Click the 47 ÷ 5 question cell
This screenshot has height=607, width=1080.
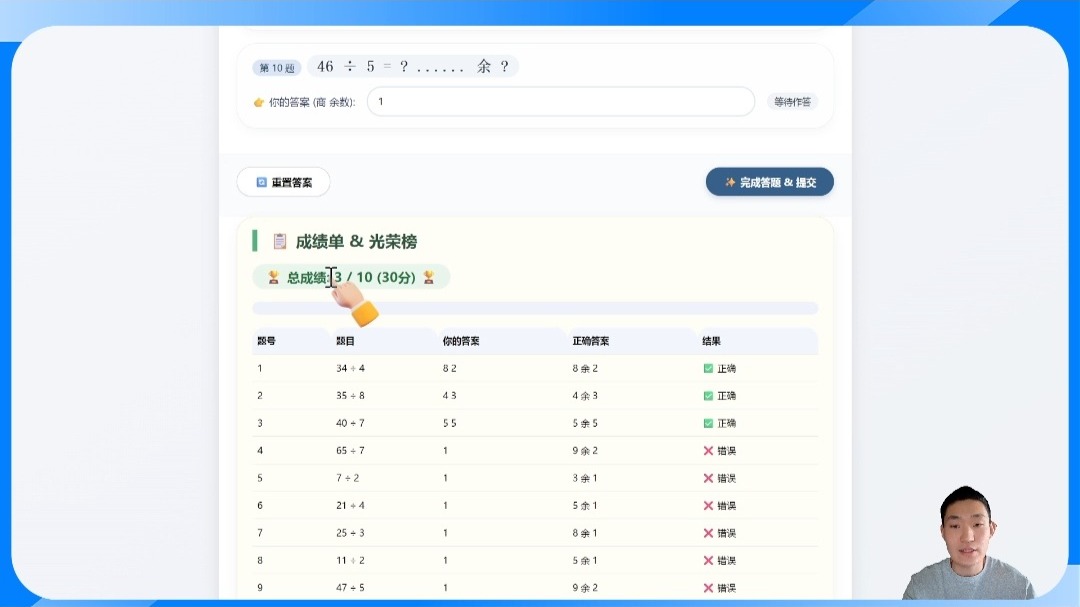tap(351, 588)
